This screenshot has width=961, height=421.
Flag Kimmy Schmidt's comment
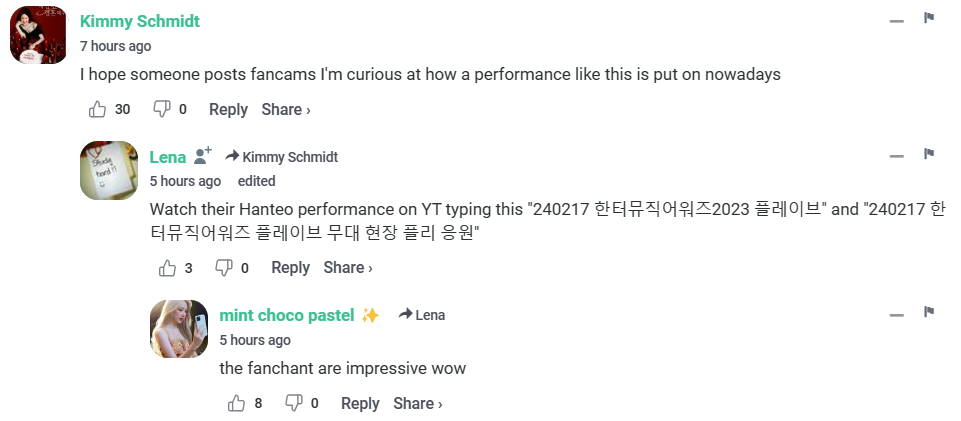[929, 18]
